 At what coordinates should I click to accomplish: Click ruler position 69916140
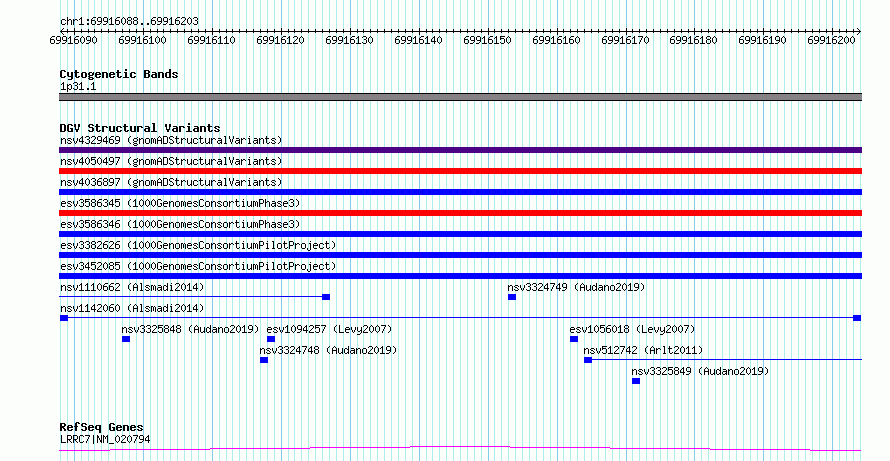418,40
